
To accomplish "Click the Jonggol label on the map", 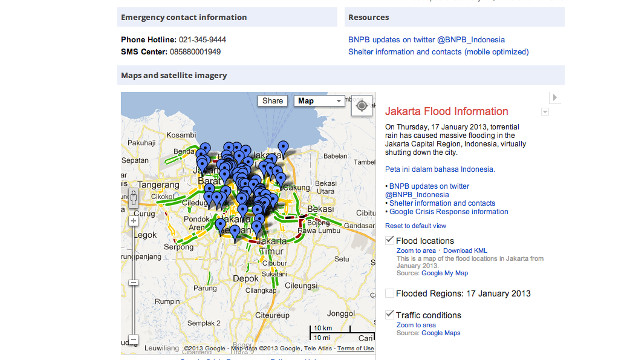I will tap(341, 313).
